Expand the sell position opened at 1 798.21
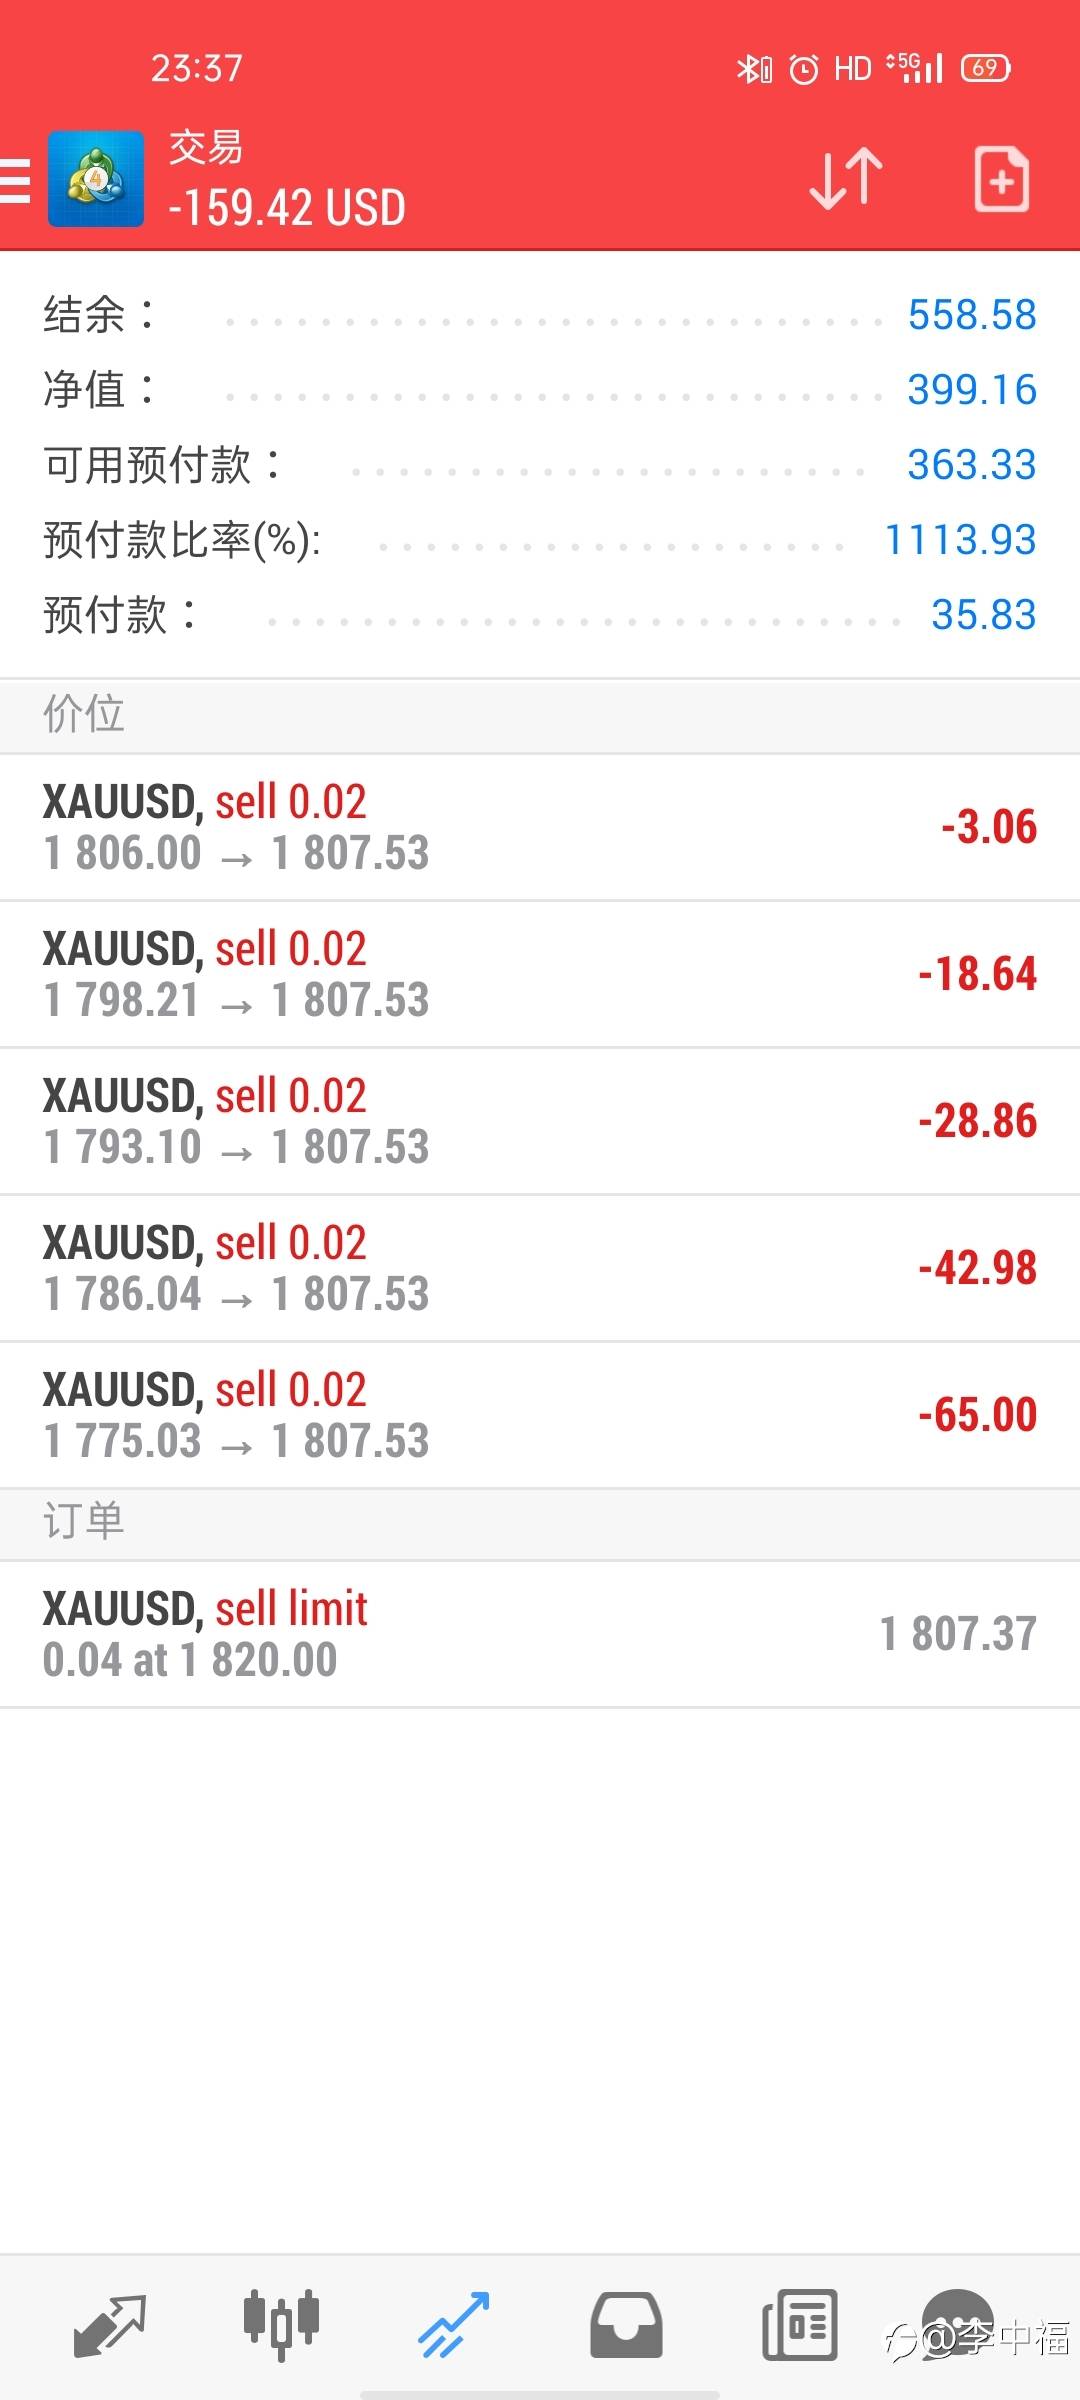Screen dimensions: 1080x2400 pos(540,974)
